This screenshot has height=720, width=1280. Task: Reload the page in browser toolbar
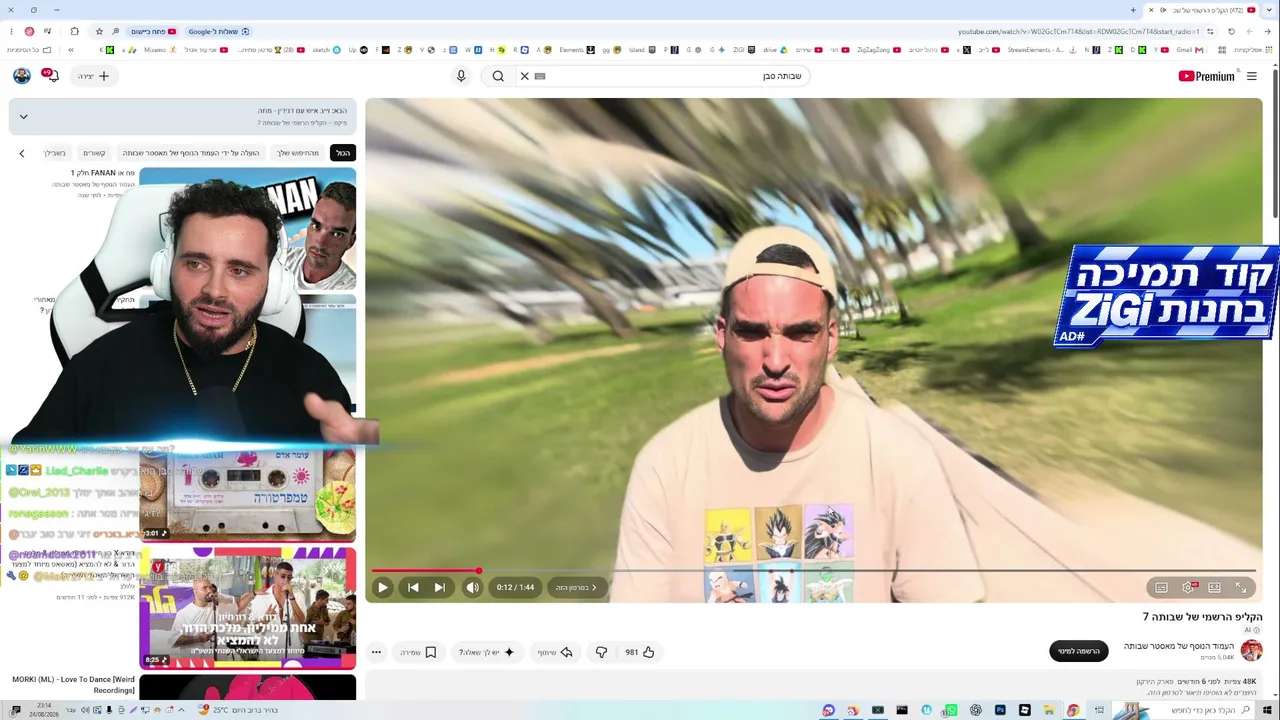coord(1231,31)
